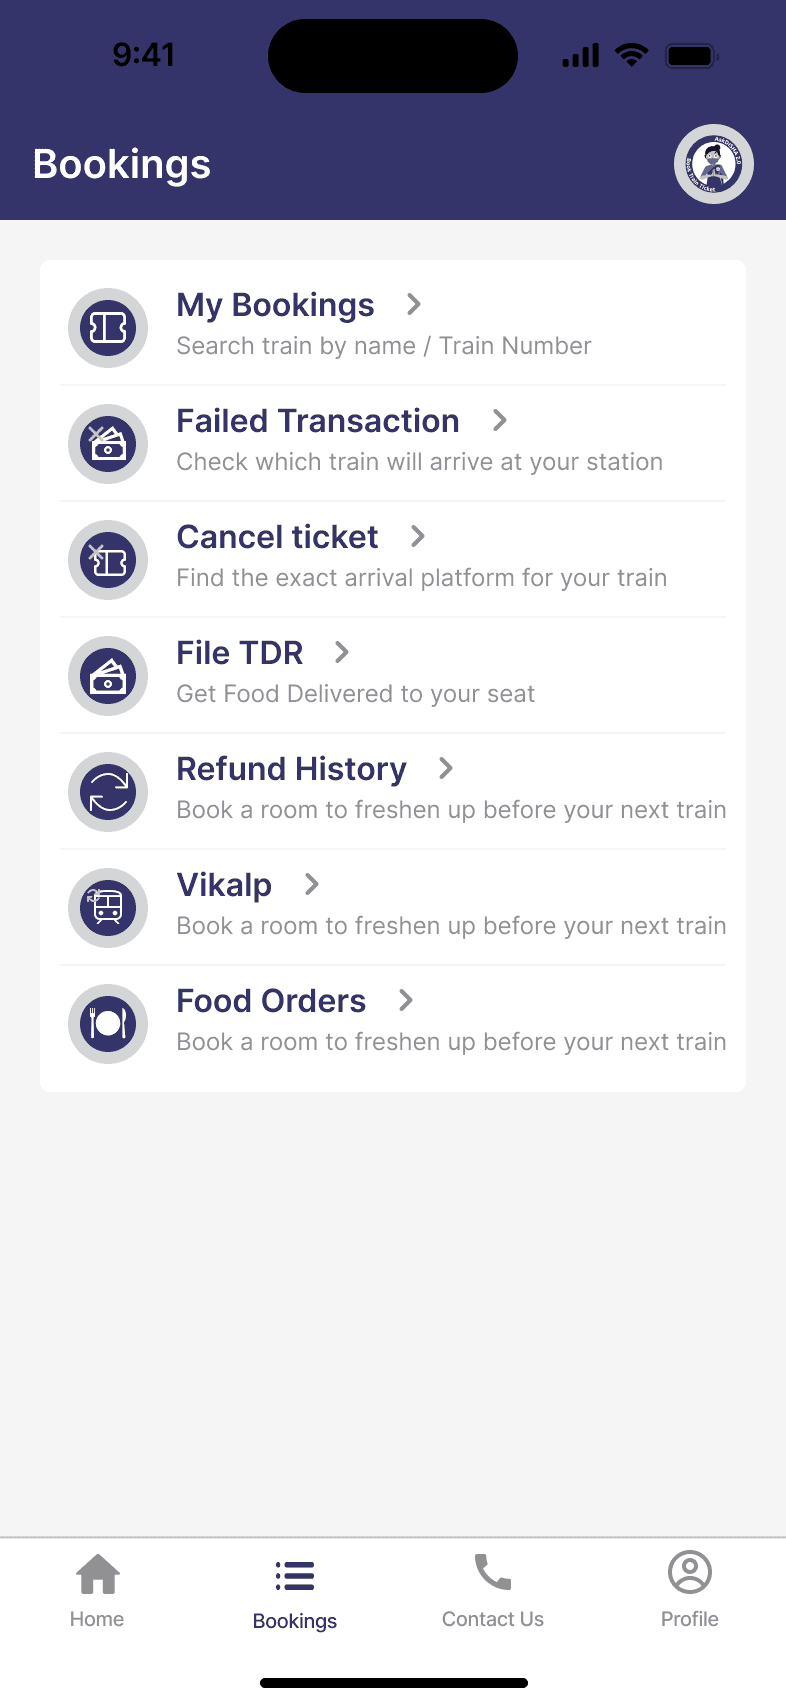Click the chevron next to File TDR
The image size is (786, 1704).
coord(342,652)
